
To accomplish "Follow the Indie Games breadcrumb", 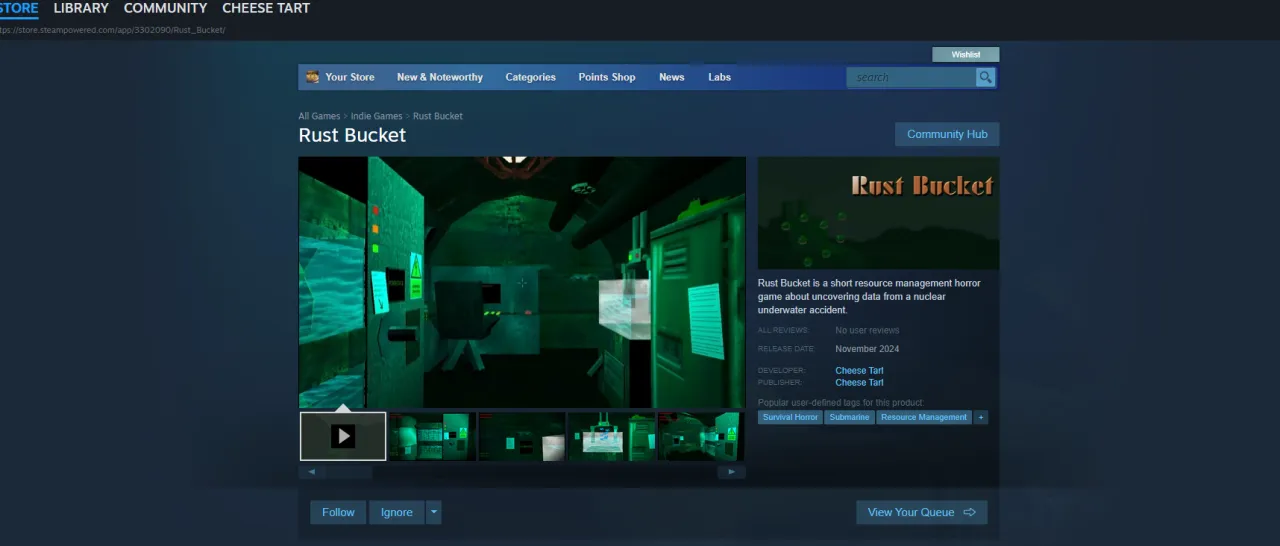I will click(376, 116).
